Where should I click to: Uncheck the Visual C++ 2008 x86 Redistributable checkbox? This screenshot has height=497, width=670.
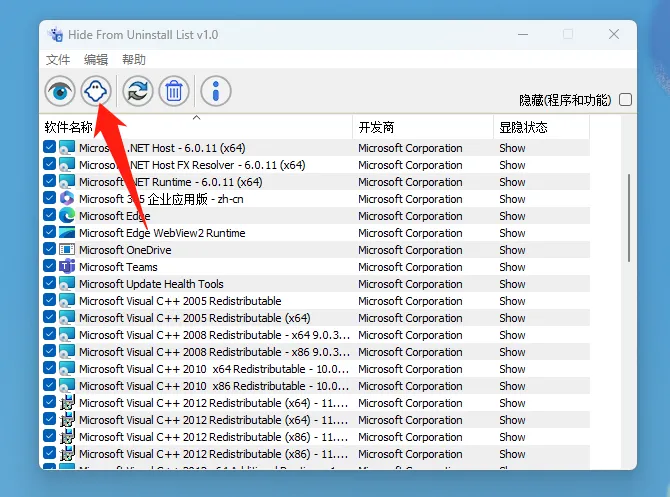click(50, 351)
